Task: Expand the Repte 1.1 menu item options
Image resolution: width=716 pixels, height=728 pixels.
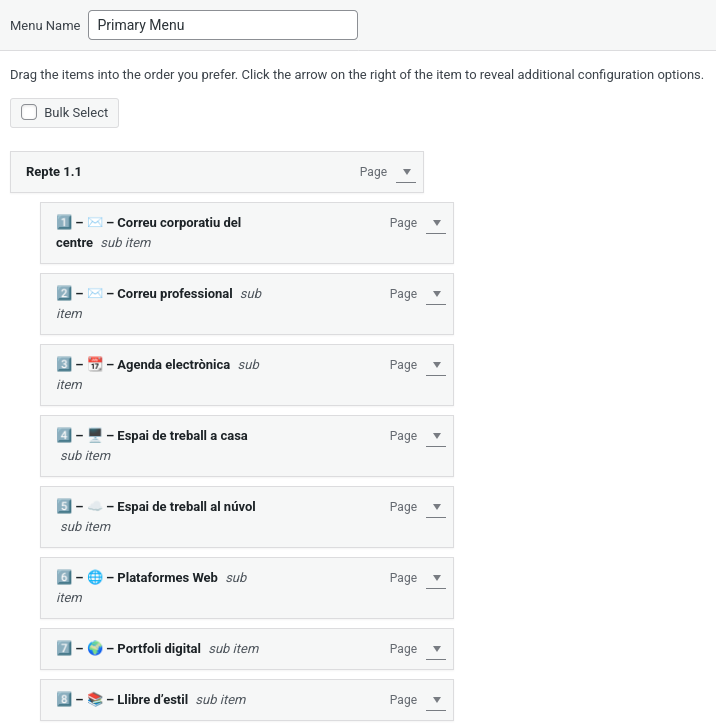Action: pos(405,172)
